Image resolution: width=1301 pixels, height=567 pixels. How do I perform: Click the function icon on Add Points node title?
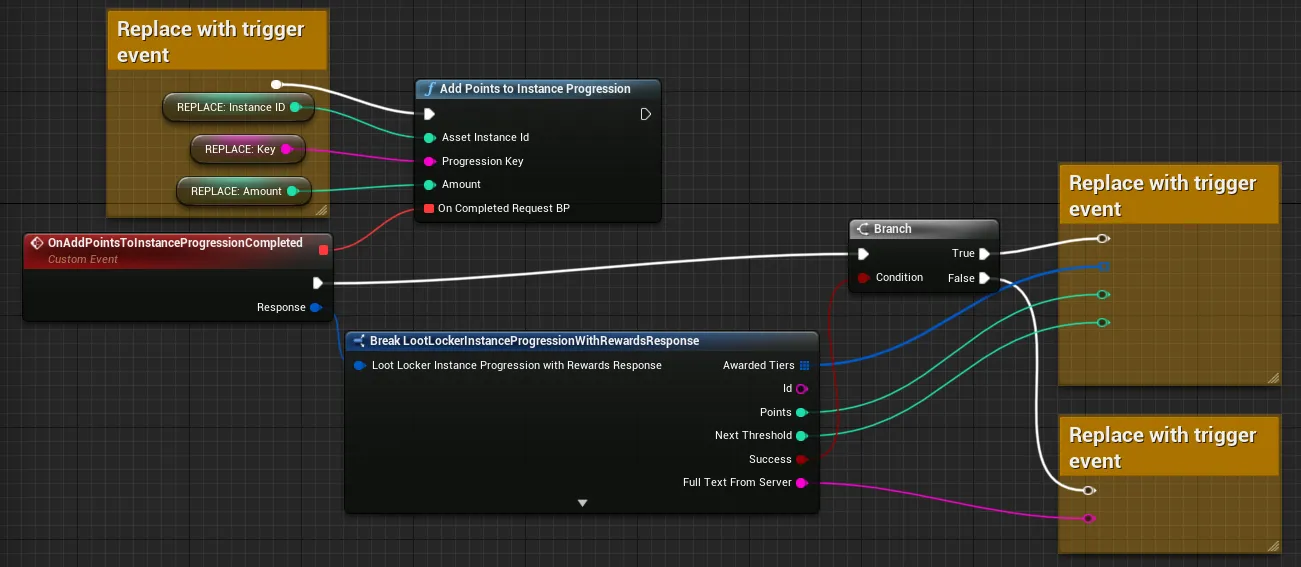(430, 89)
